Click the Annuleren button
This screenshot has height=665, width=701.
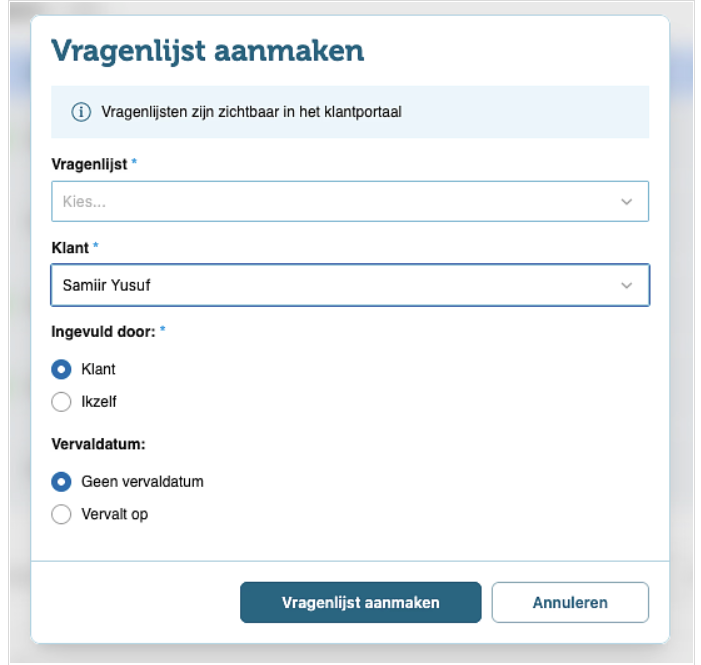click(570, 602)
